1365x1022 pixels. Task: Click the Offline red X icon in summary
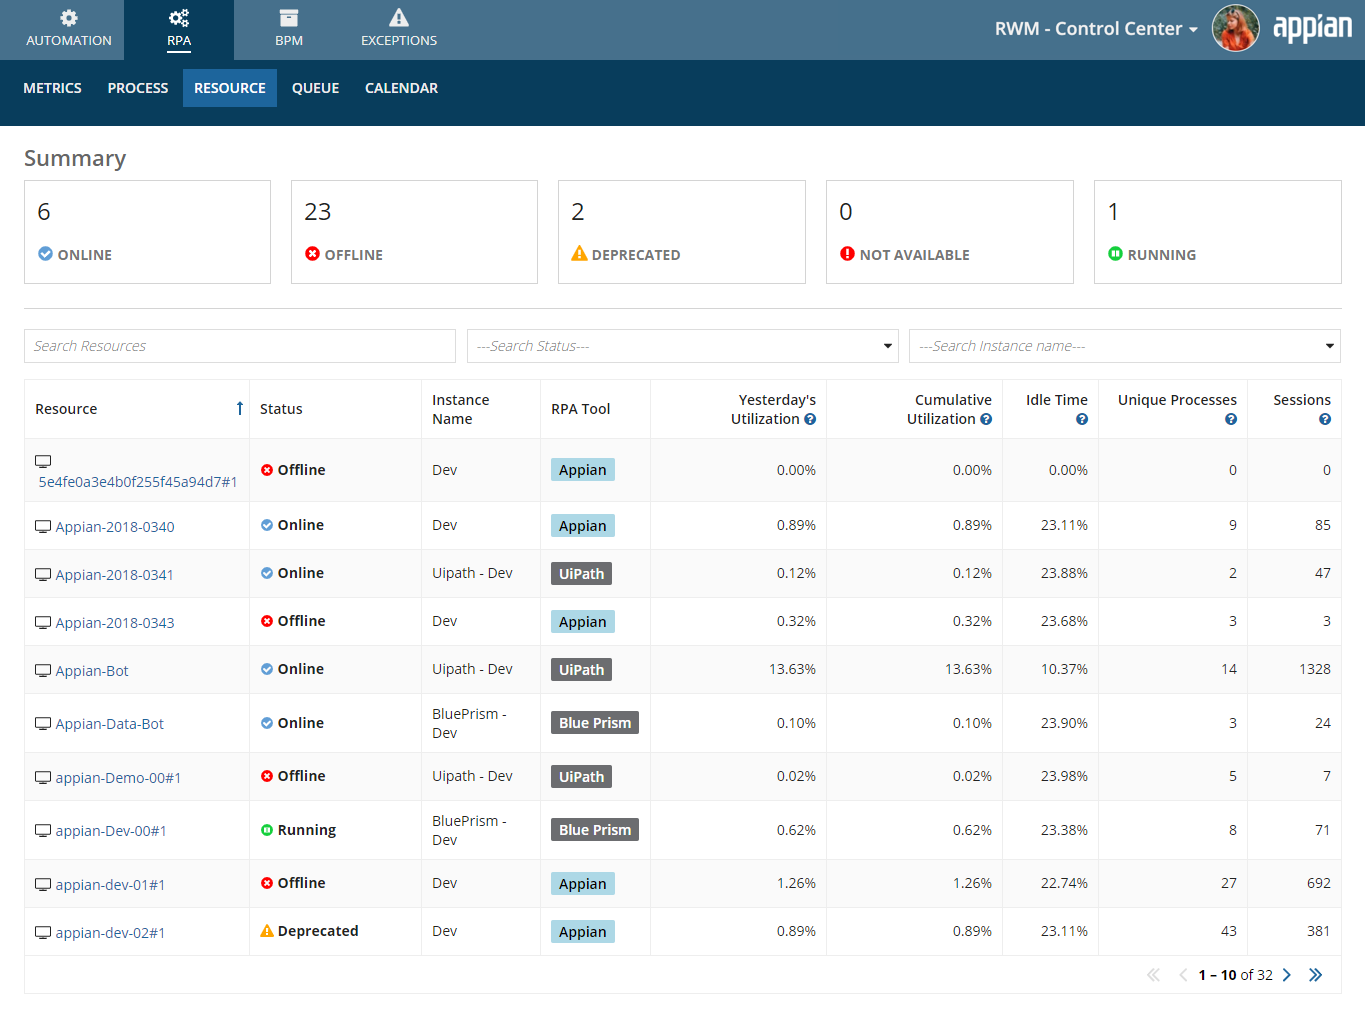pos(312,254)
